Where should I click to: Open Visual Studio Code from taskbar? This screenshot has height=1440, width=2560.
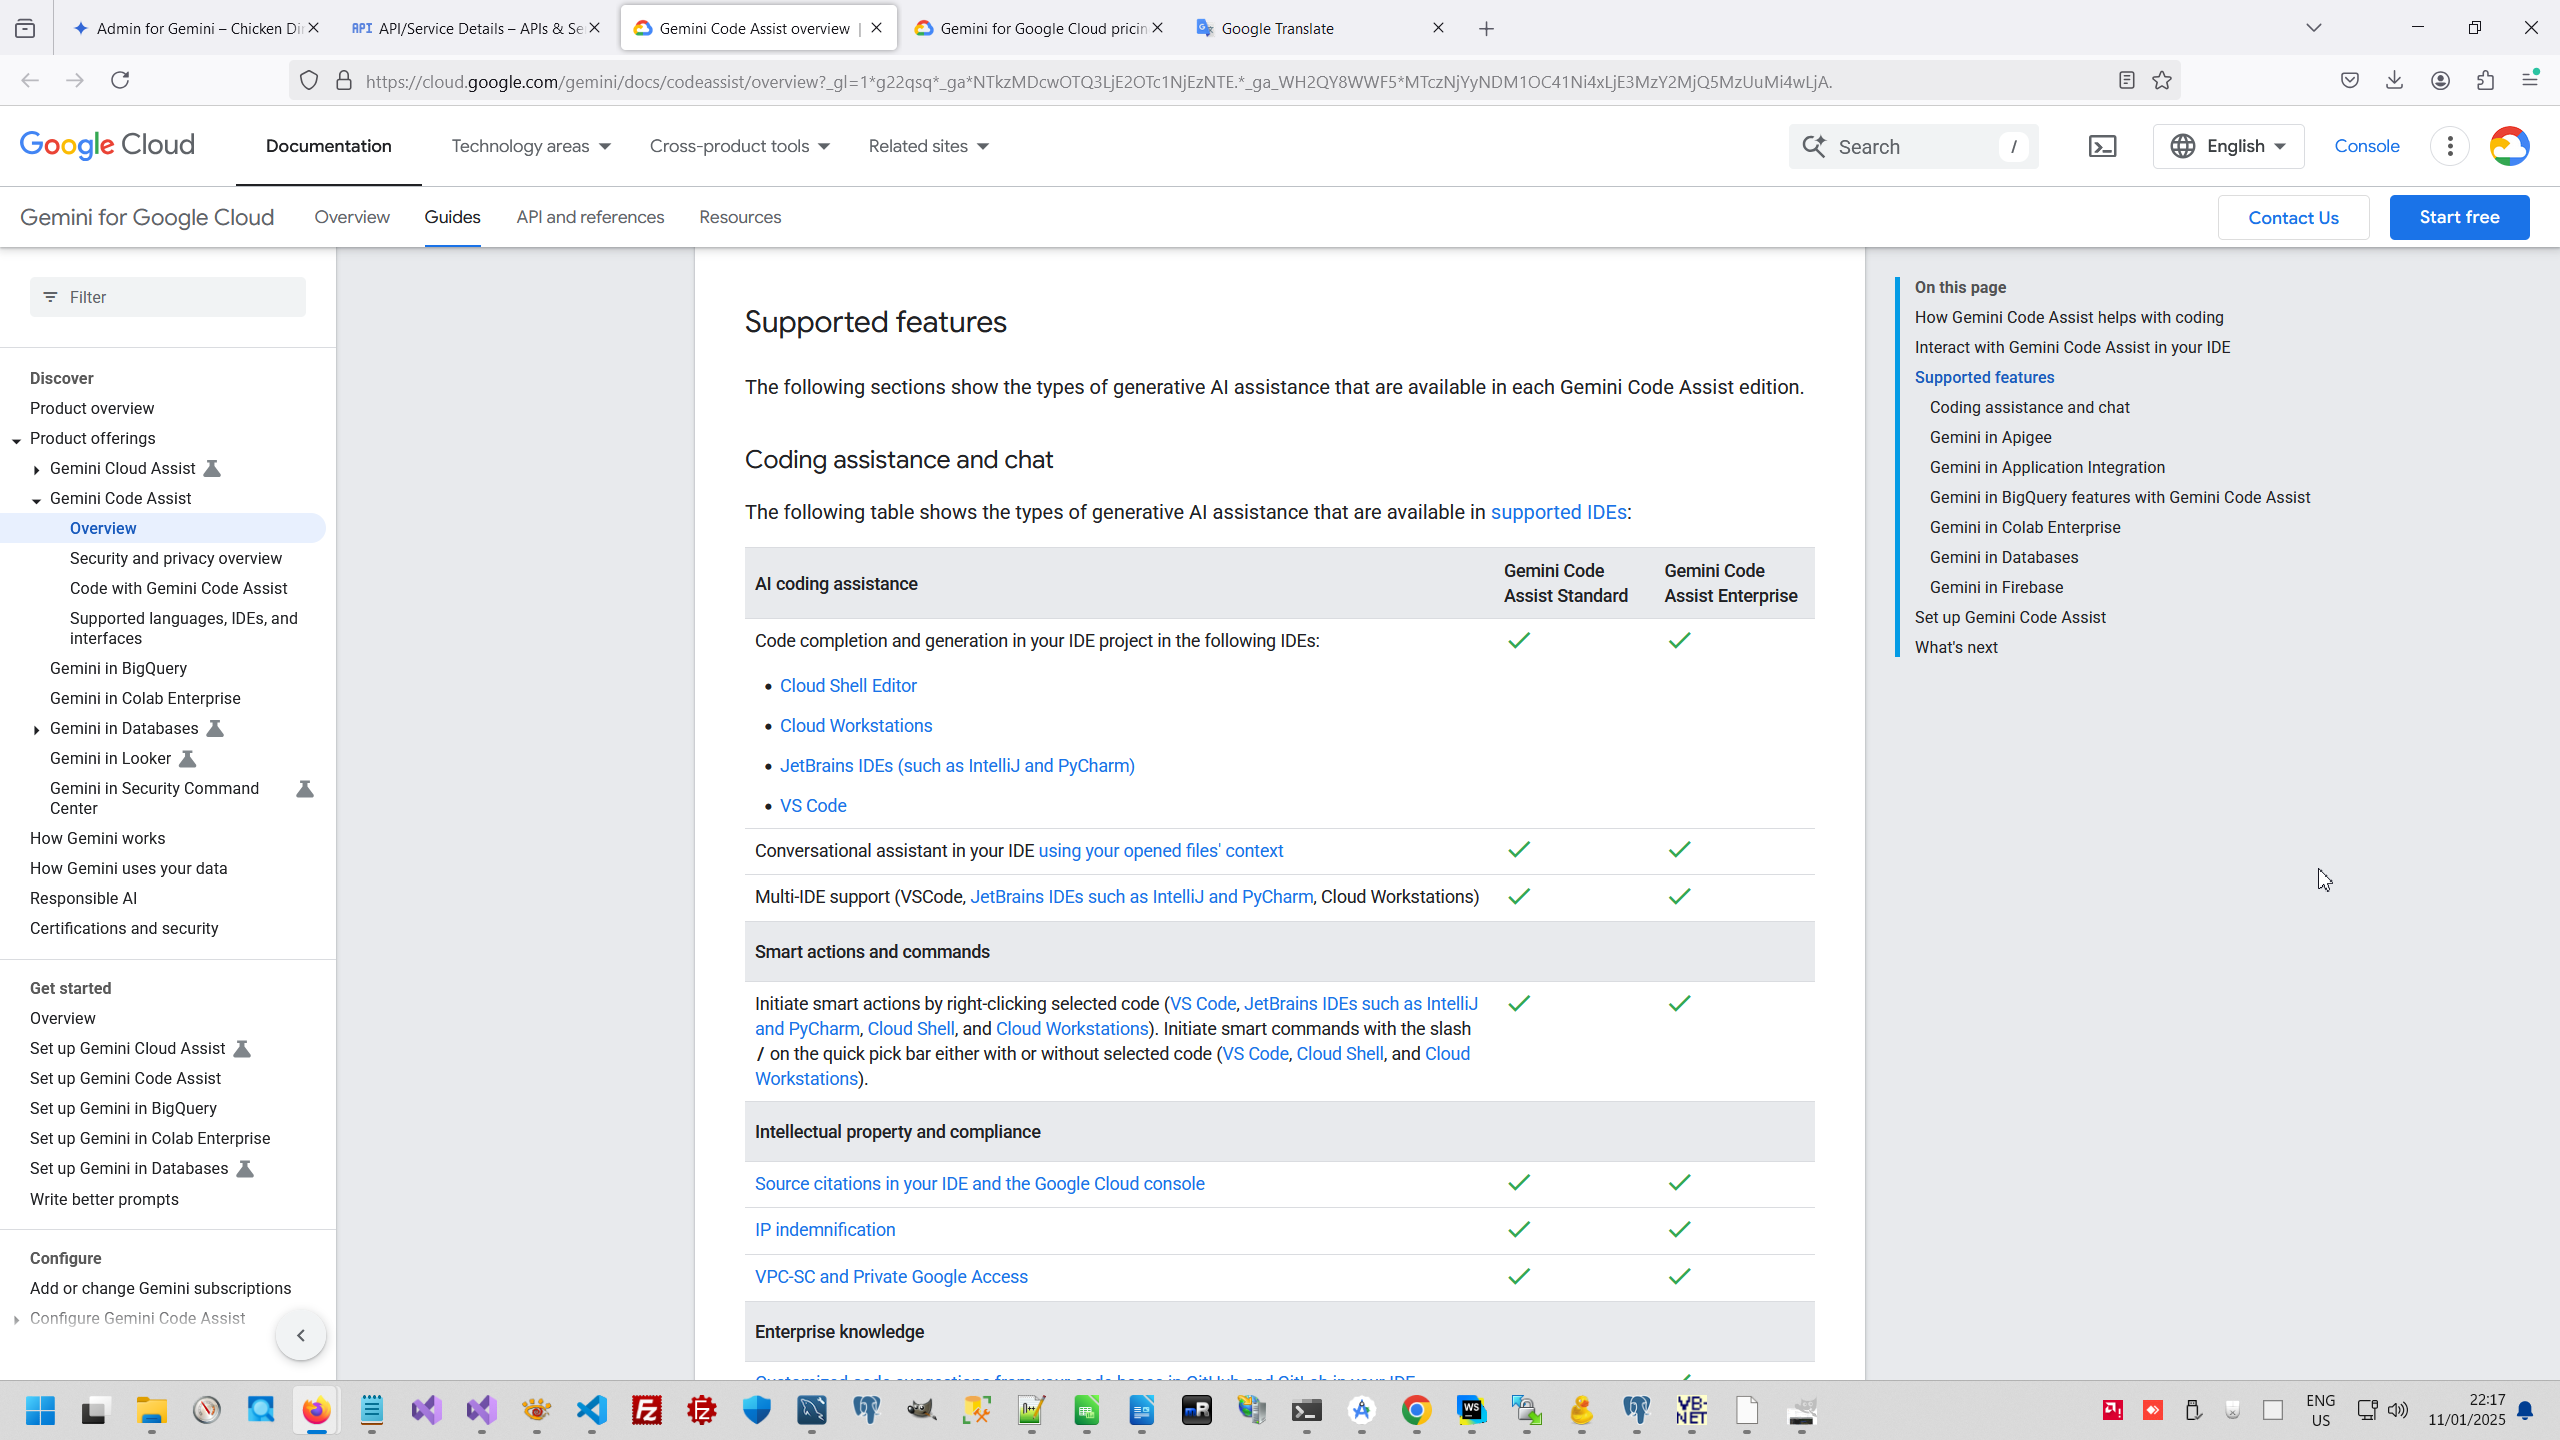(x=592, y=1410)
